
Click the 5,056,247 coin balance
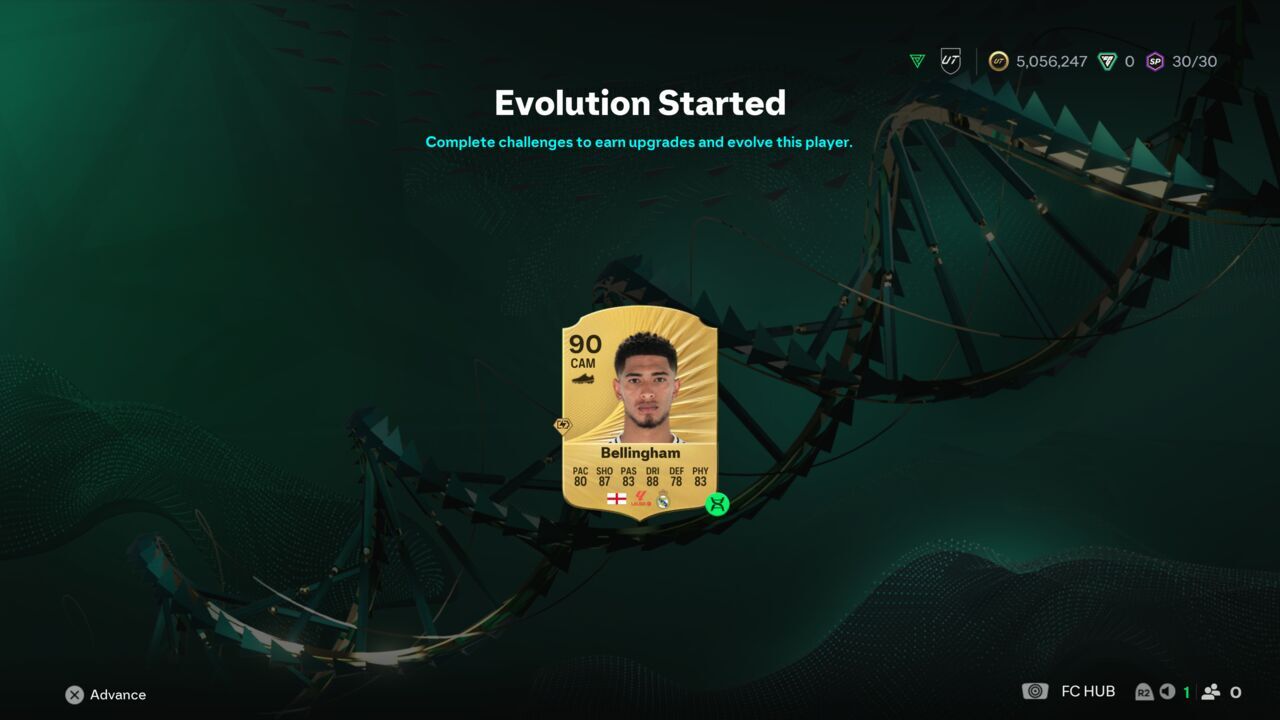1051,62
